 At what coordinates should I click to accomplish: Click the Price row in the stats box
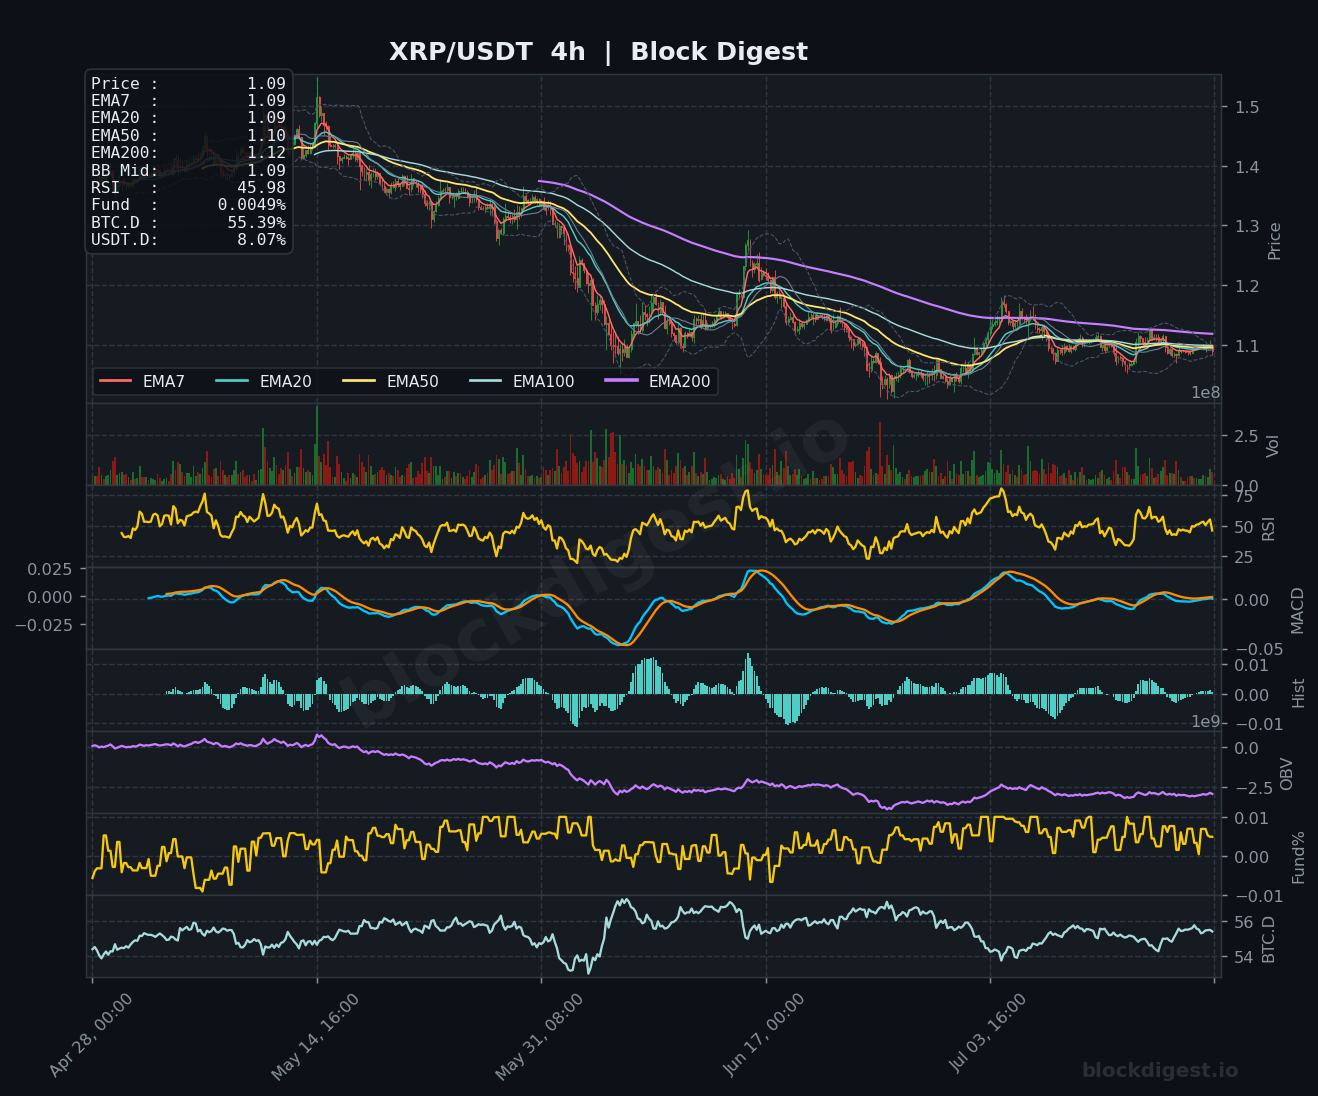coord(188,84)
